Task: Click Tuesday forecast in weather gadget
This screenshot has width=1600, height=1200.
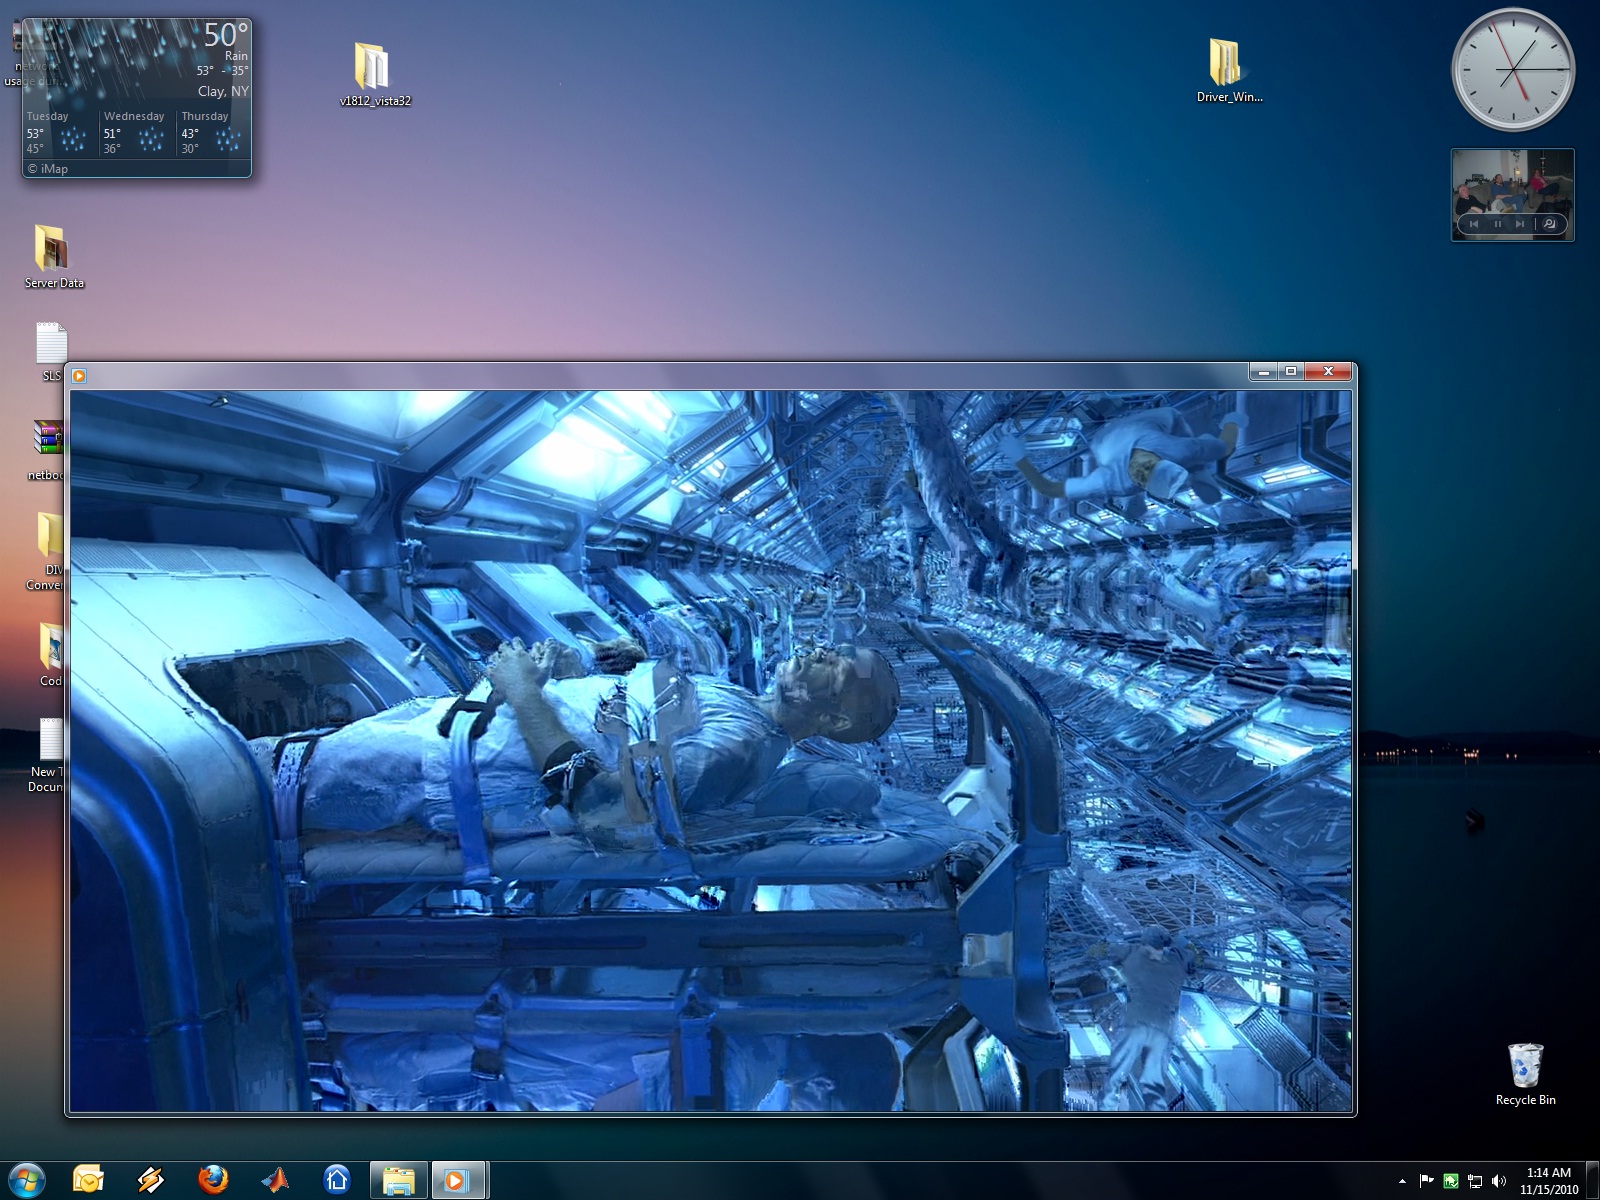Action: pyautogui.click(x=61, y=132)
